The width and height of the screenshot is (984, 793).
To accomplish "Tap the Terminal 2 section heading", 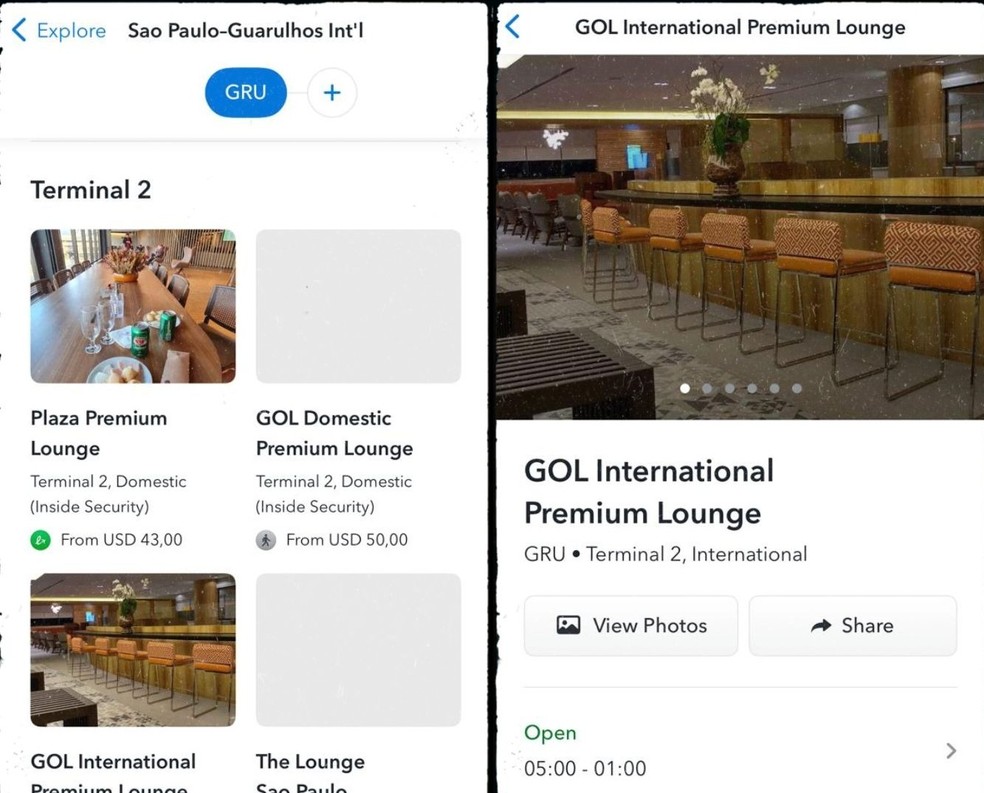I will pos(90,189).
